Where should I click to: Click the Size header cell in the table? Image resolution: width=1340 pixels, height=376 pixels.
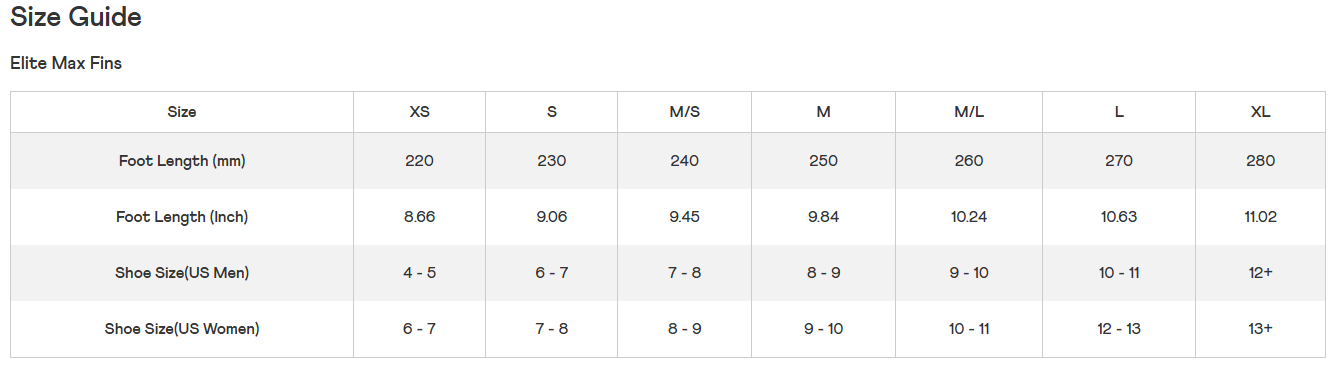tap(182, 112)
